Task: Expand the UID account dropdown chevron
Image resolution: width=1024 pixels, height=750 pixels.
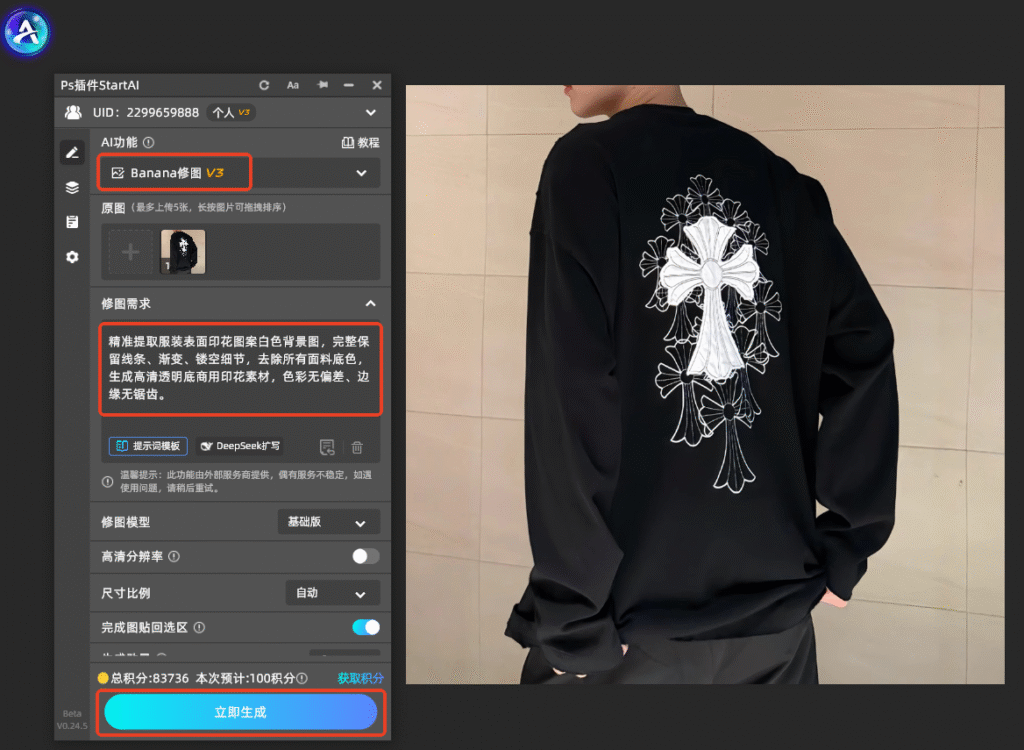Action: click(371, 112)
